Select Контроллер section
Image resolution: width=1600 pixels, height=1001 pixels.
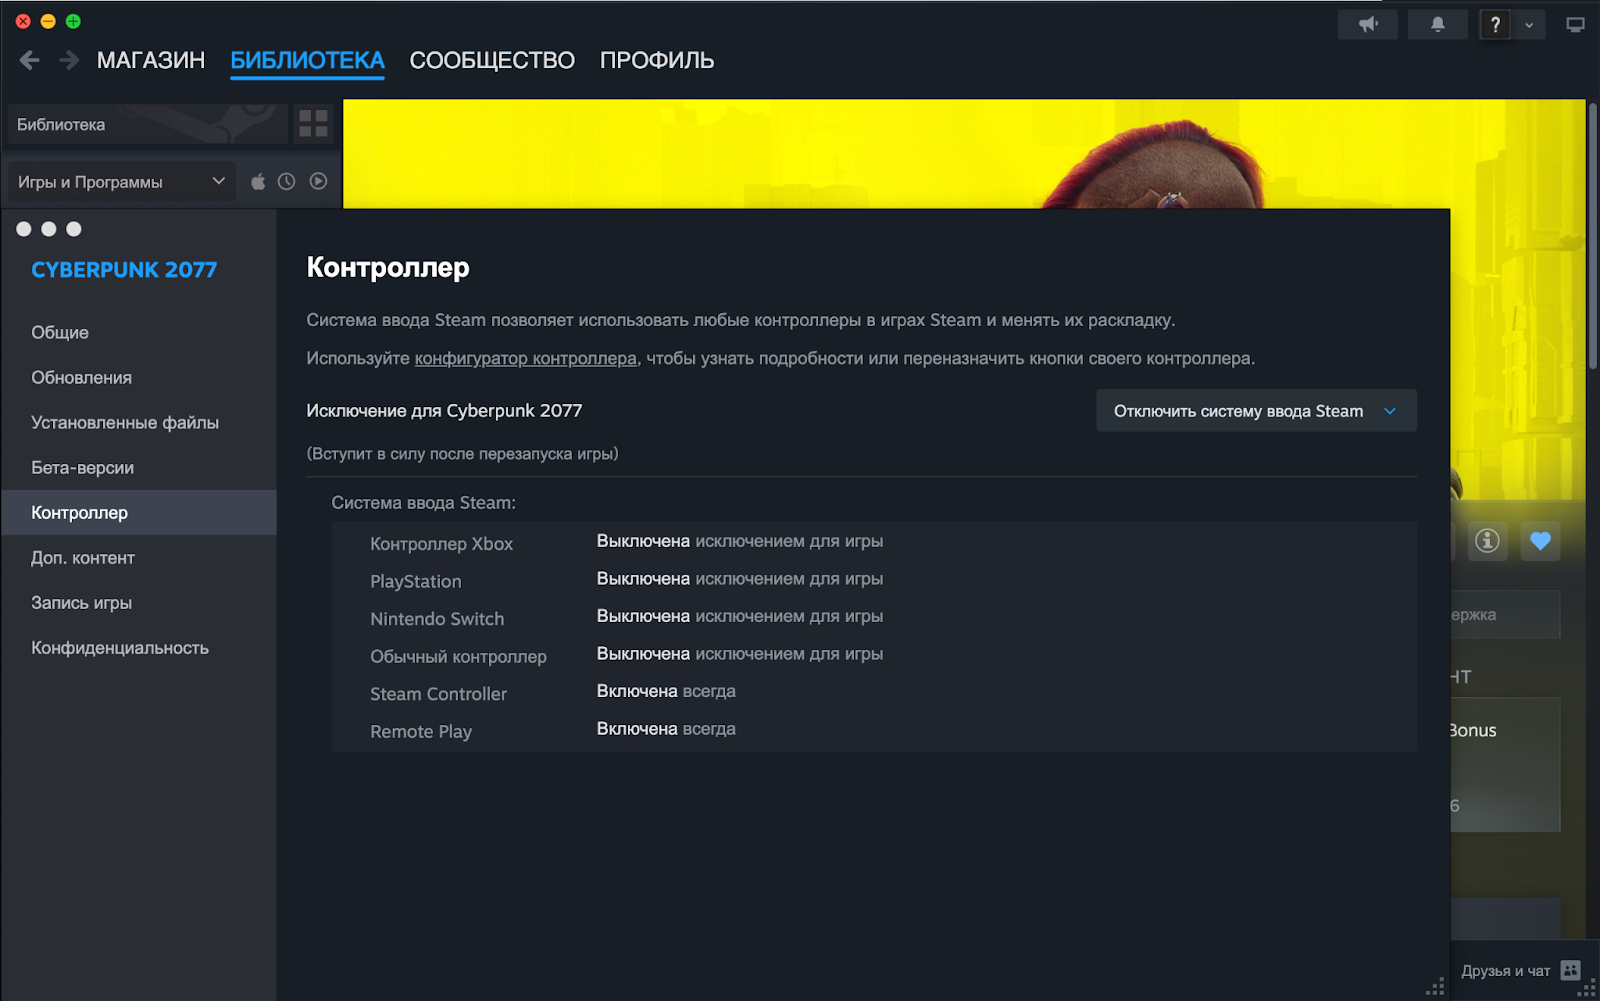click(x=139, y=512)
